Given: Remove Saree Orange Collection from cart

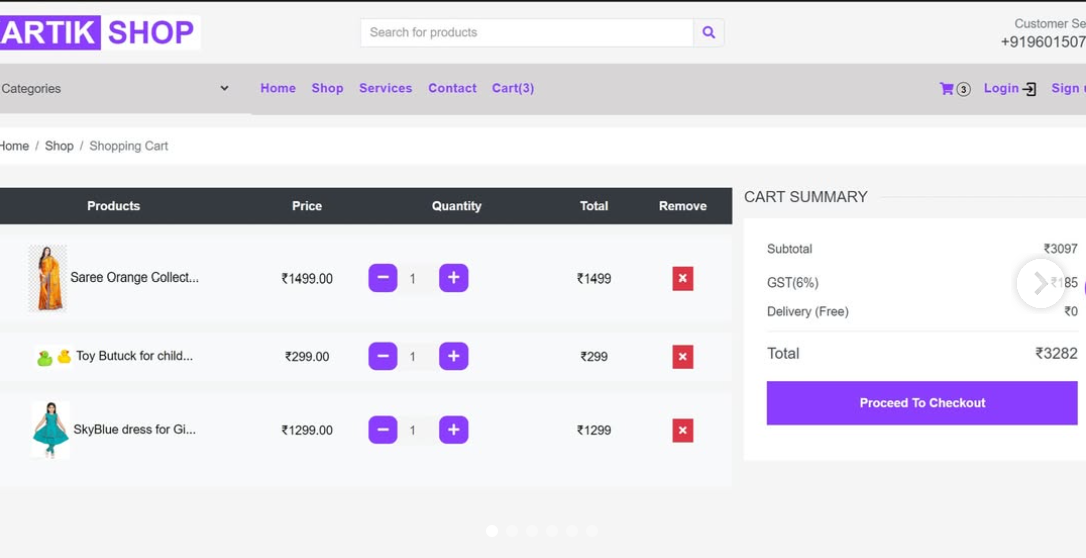Looking at the screenshot, I should tap(682, 279).
